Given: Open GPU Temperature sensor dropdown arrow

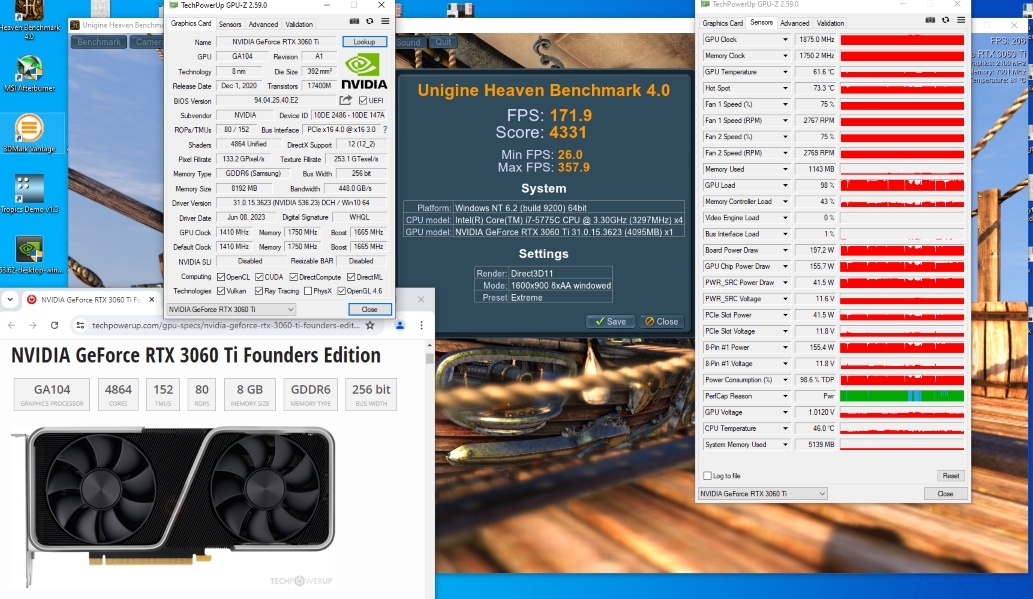Looking at the screenshot, I should point(785,72).
